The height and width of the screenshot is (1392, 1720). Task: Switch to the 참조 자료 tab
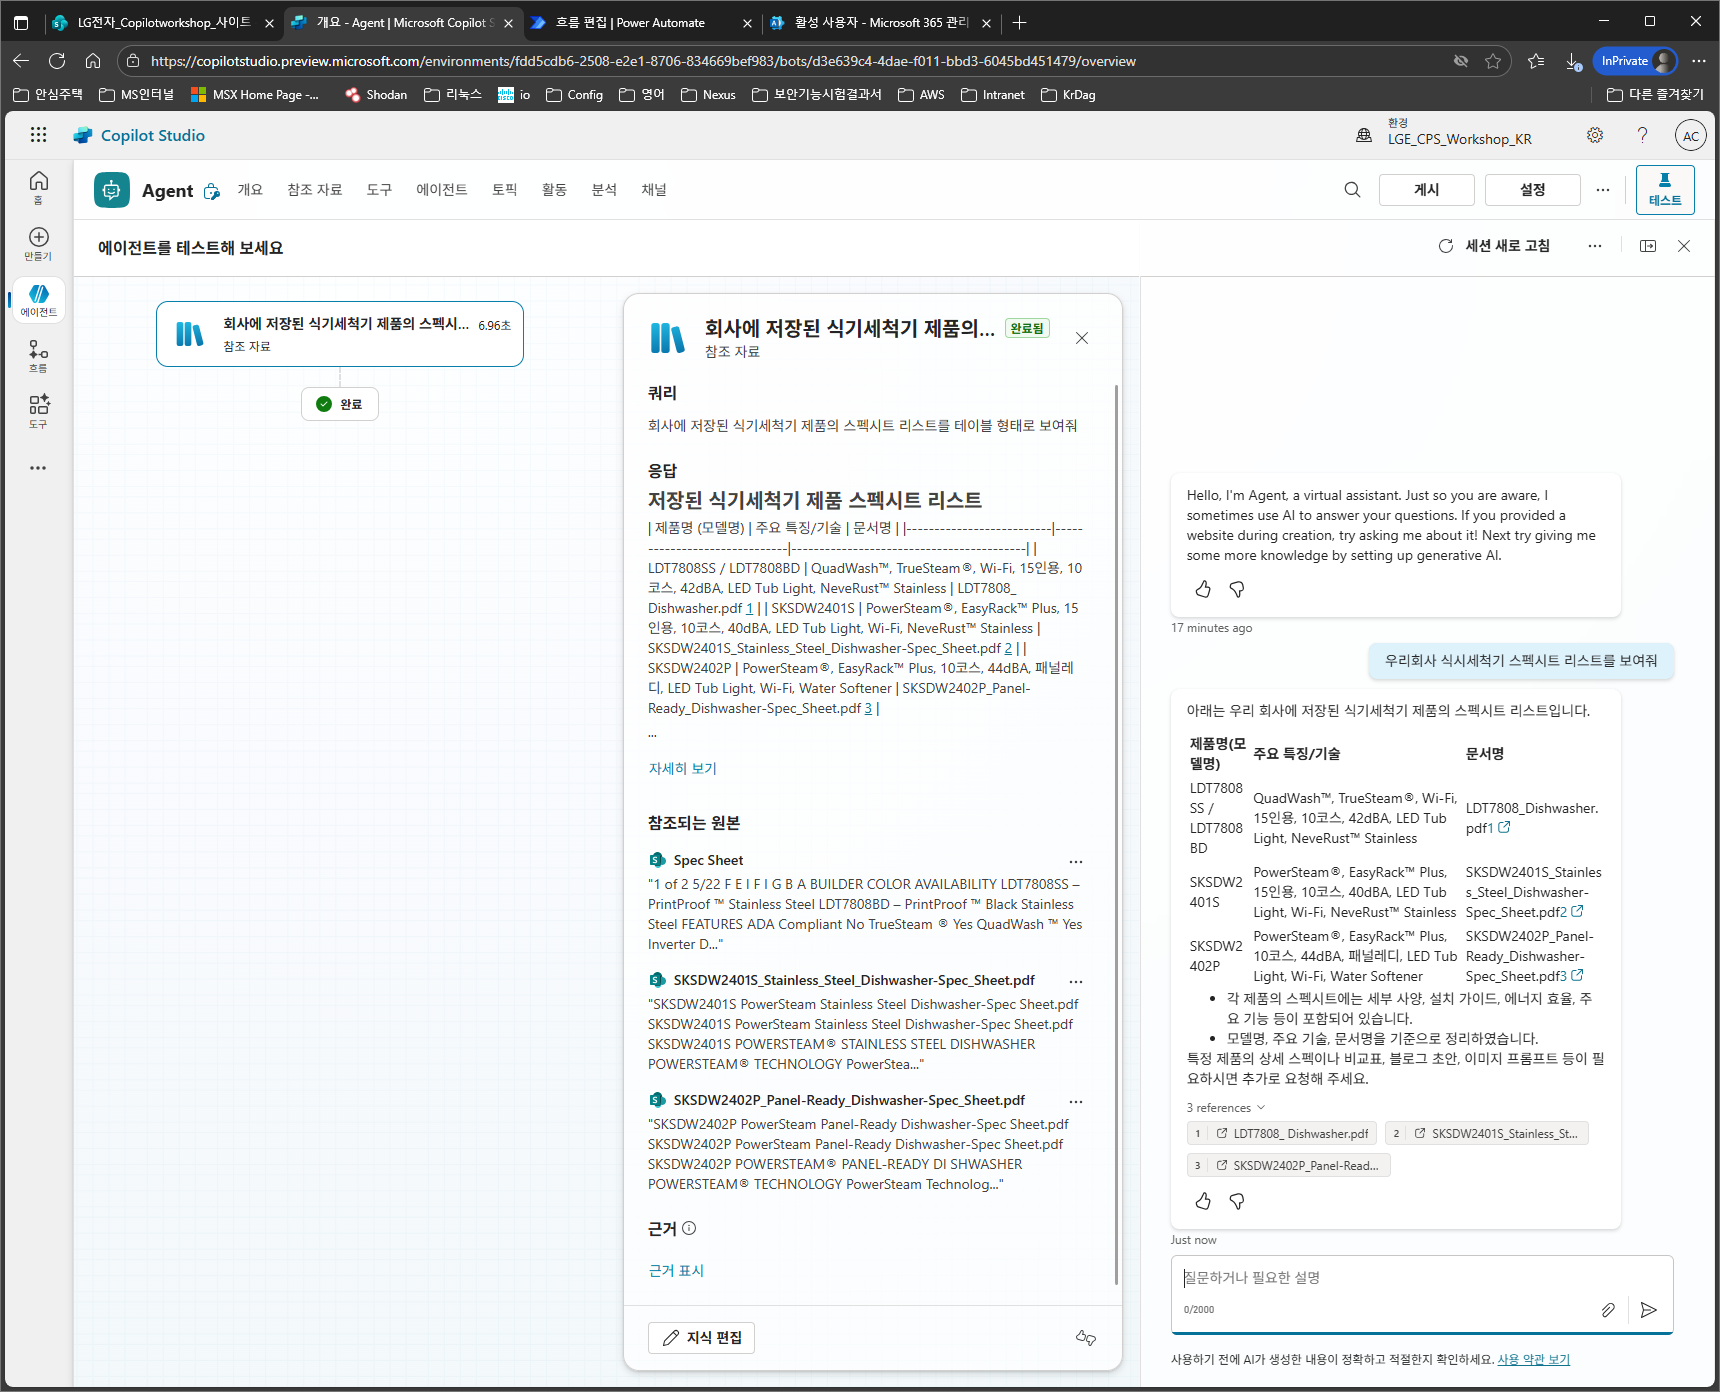[x=315, y=190]
